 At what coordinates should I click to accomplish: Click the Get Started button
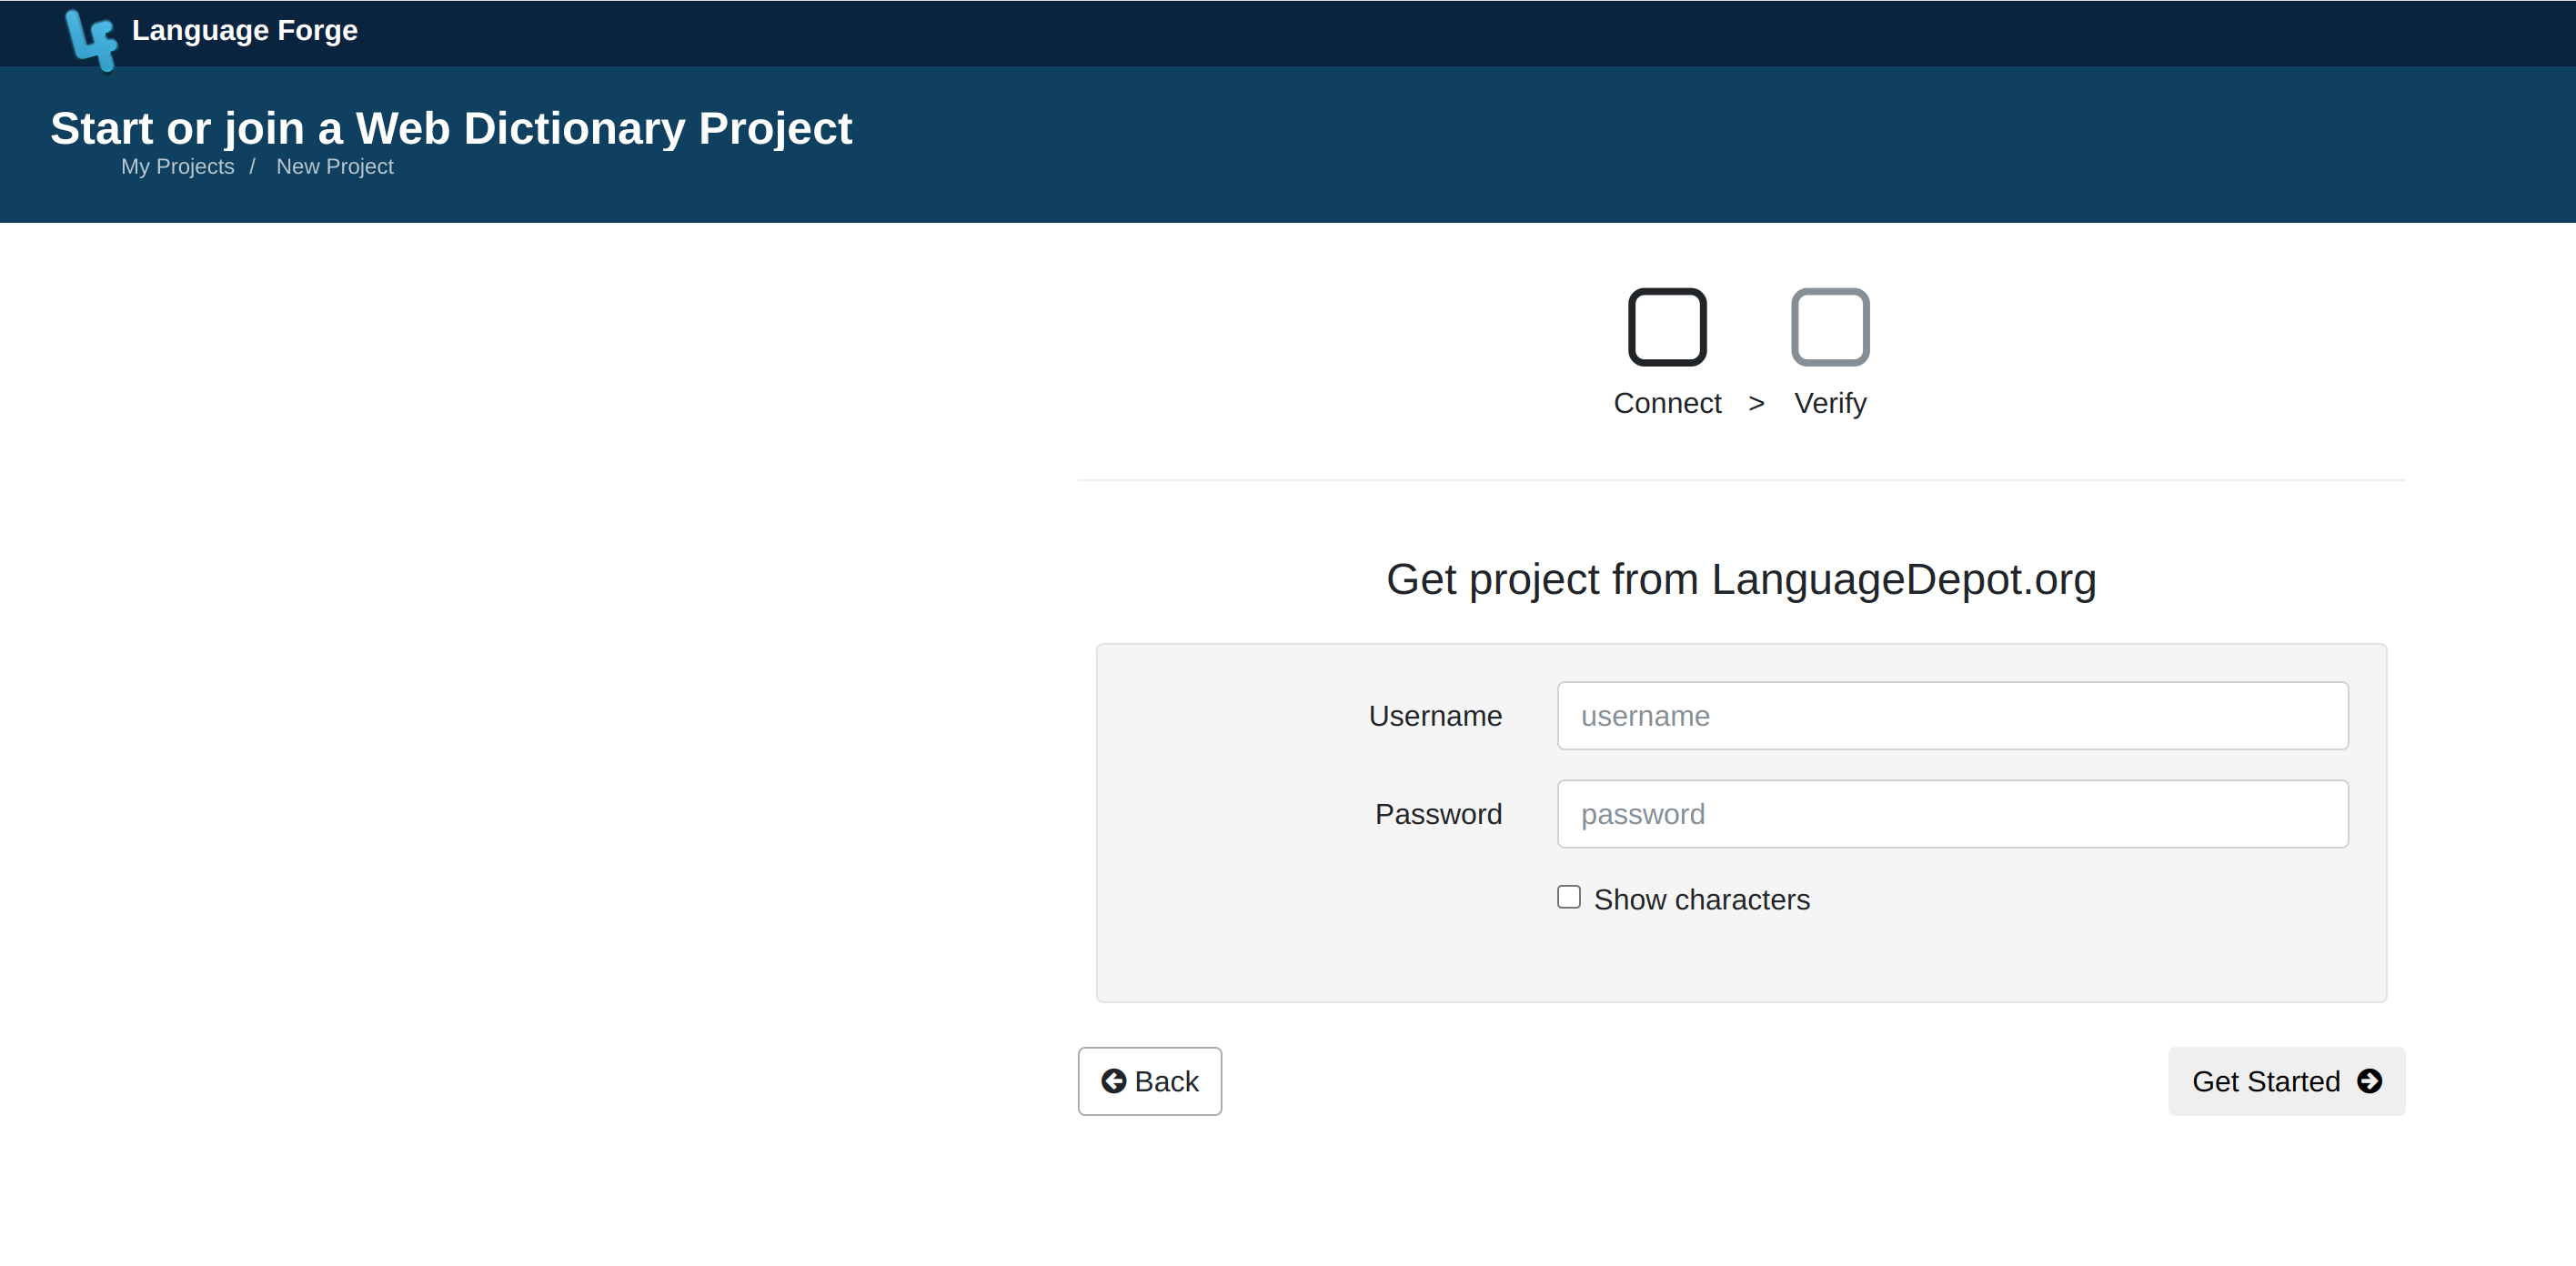click(2286, 1081)
